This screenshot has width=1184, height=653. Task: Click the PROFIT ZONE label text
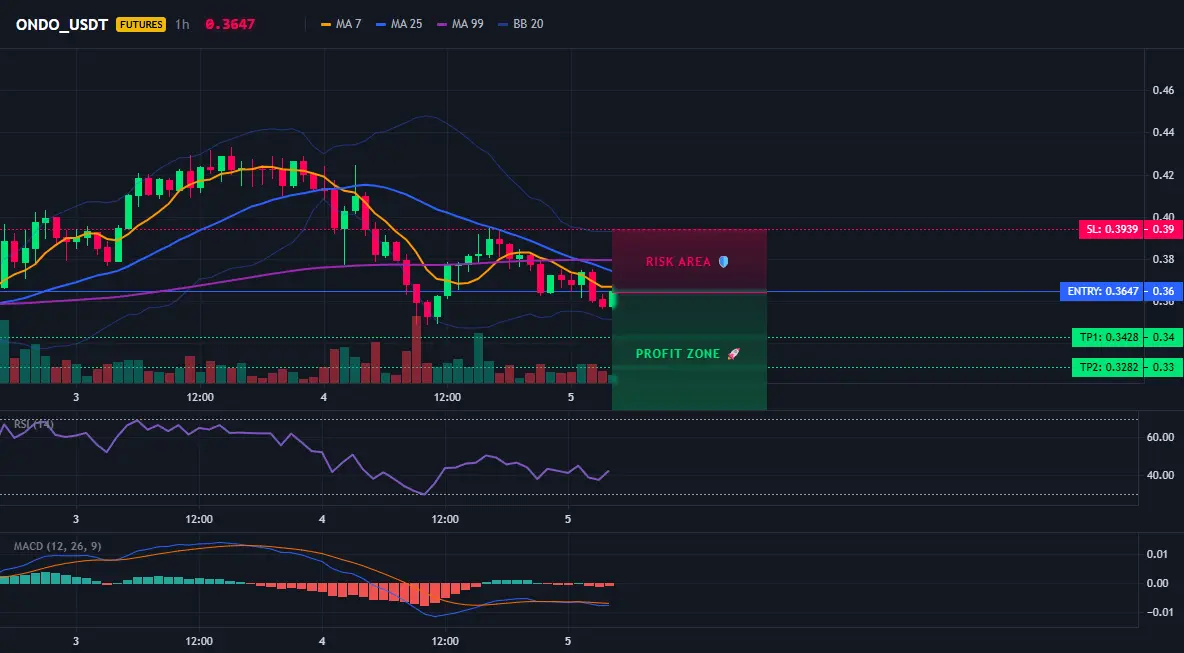point(678,353)
